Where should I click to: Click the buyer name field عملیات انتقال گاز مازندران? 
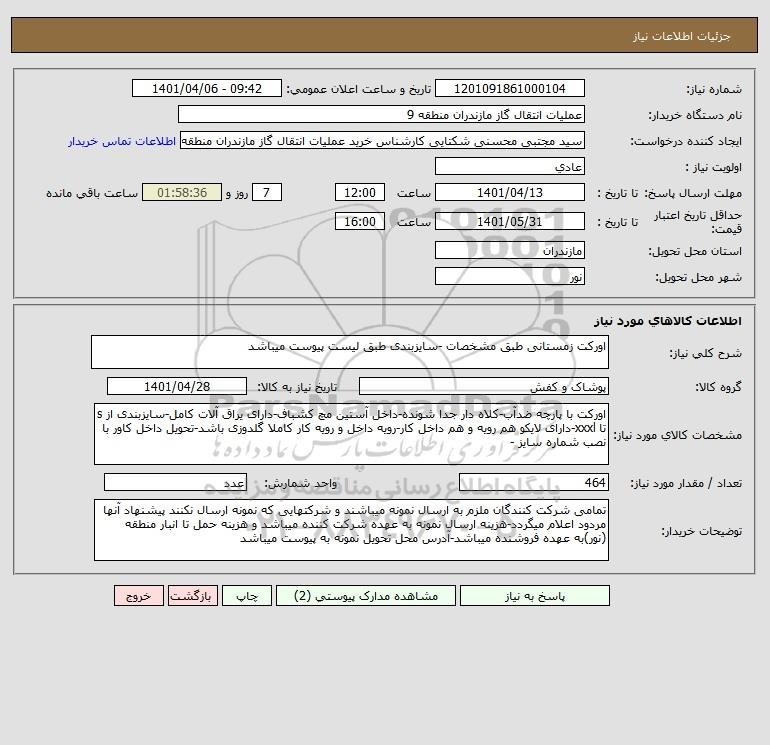[381, 114]
